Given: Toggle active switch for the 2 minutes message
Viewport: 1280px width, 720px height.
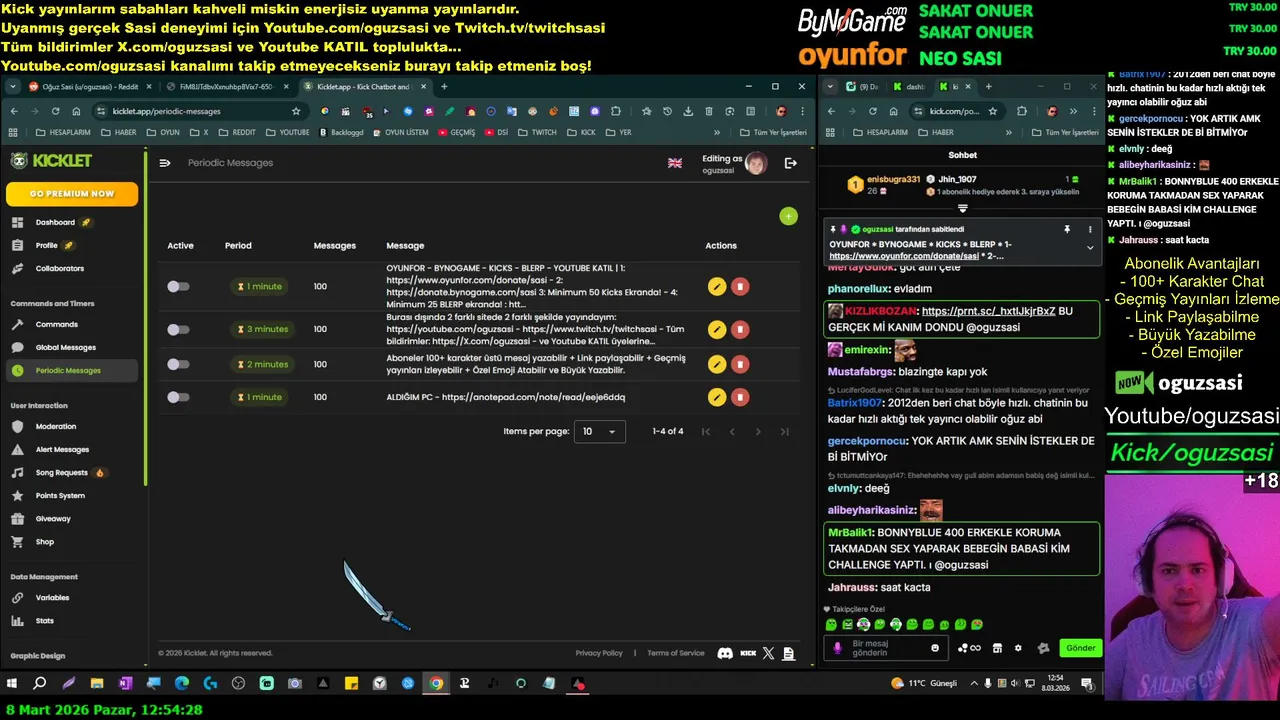Looking at the screenshot, I should pyautogui.click(x=178, y=364).
